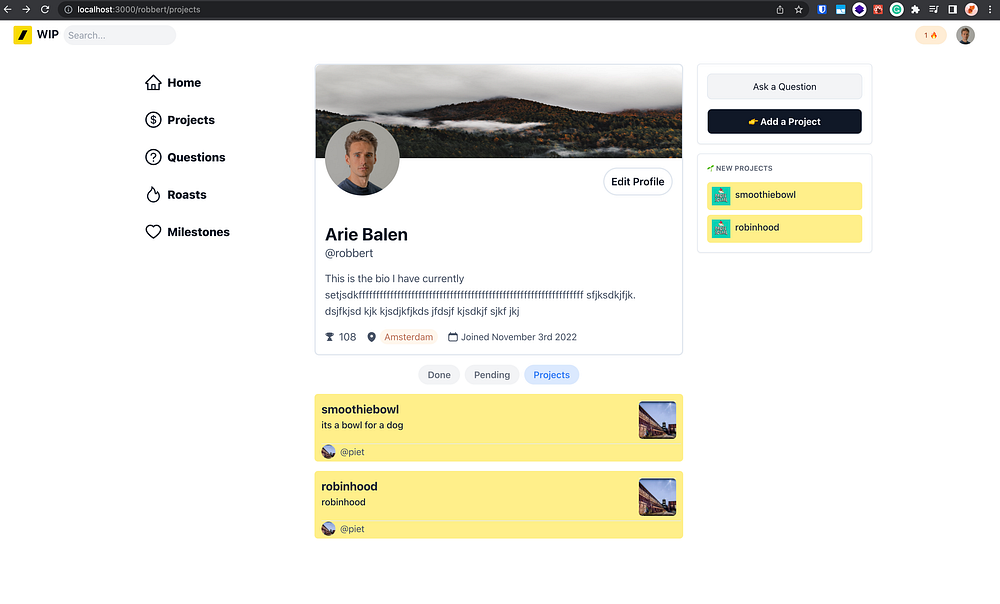Image resolution: width=1000 pixels, height=604 pixels.
Task: Go back with the browser back arrow
Action: [x=8, y=10]
